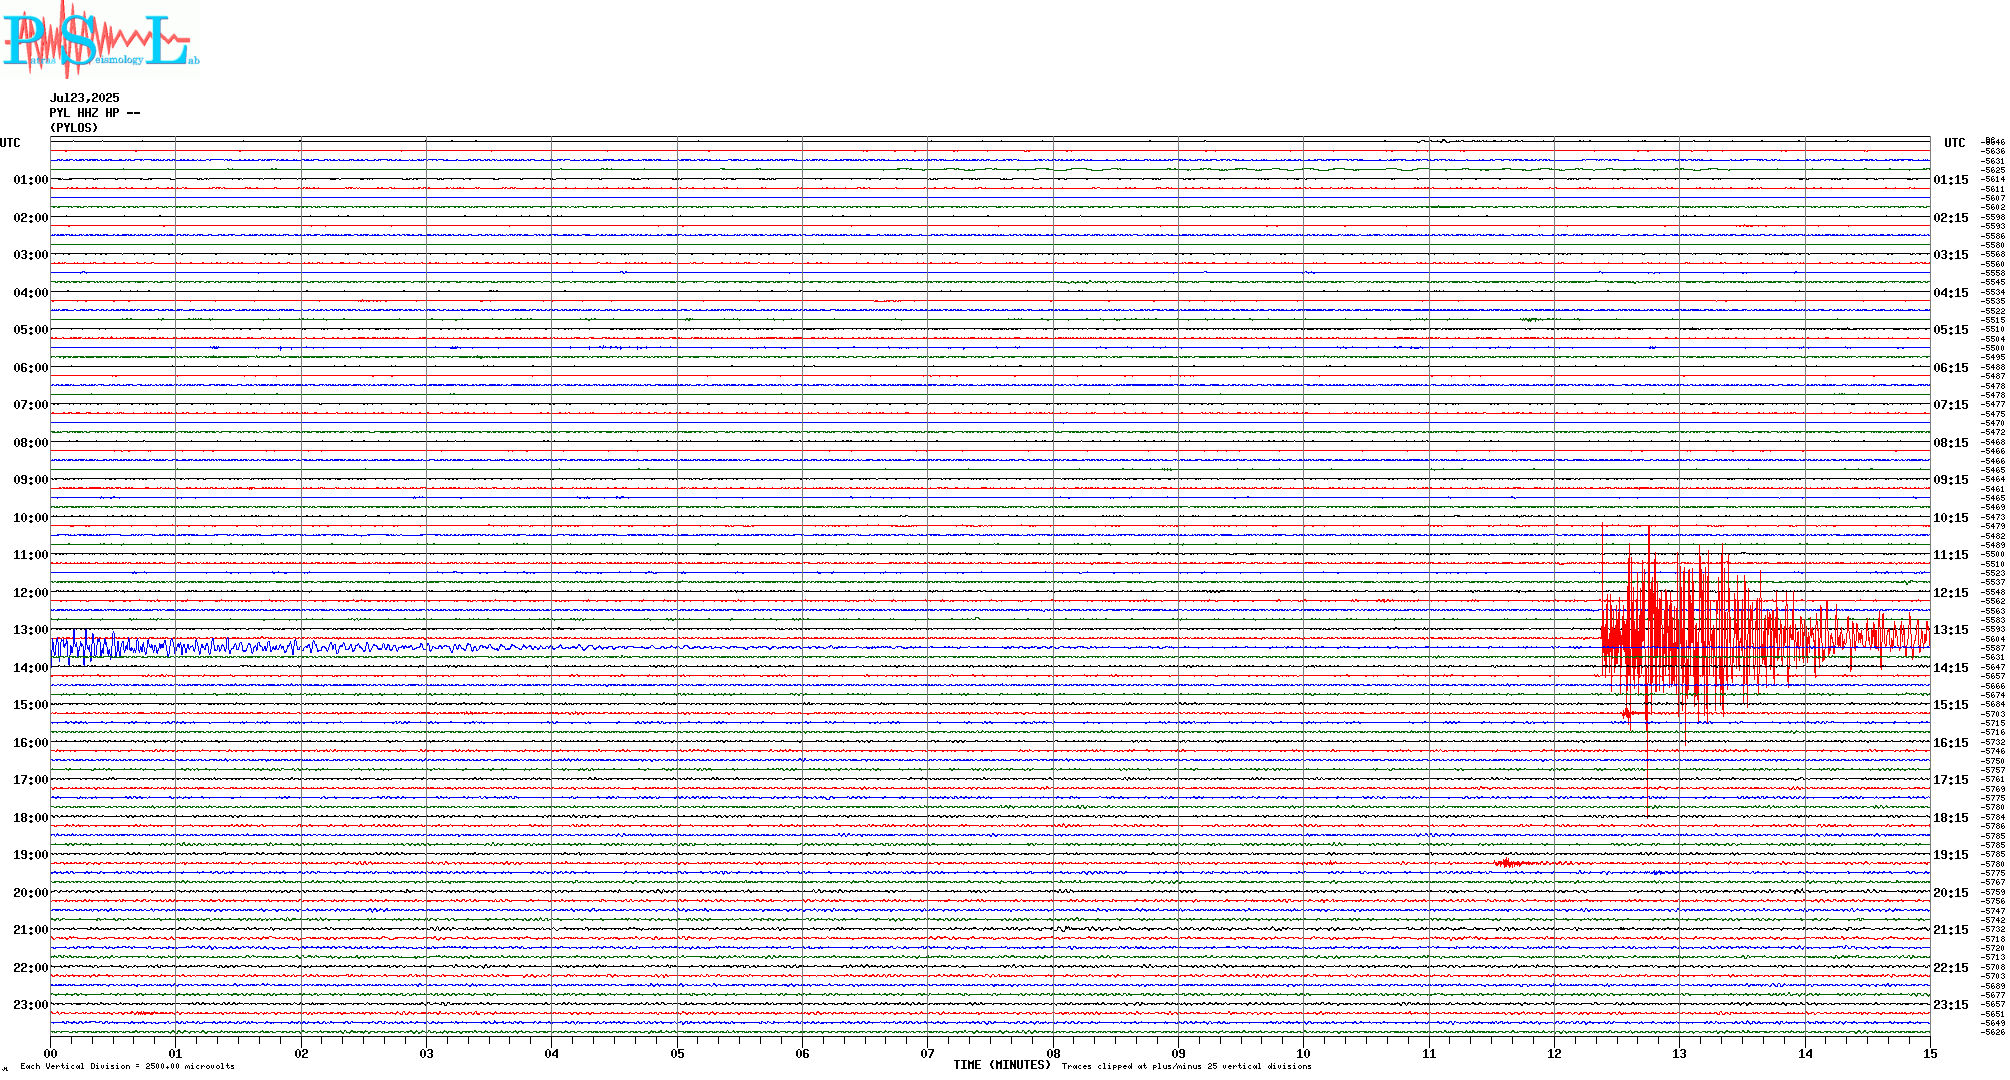Select the "19:15" right-side time label
The image size is (2010, 1080).
click(1951, 856)
